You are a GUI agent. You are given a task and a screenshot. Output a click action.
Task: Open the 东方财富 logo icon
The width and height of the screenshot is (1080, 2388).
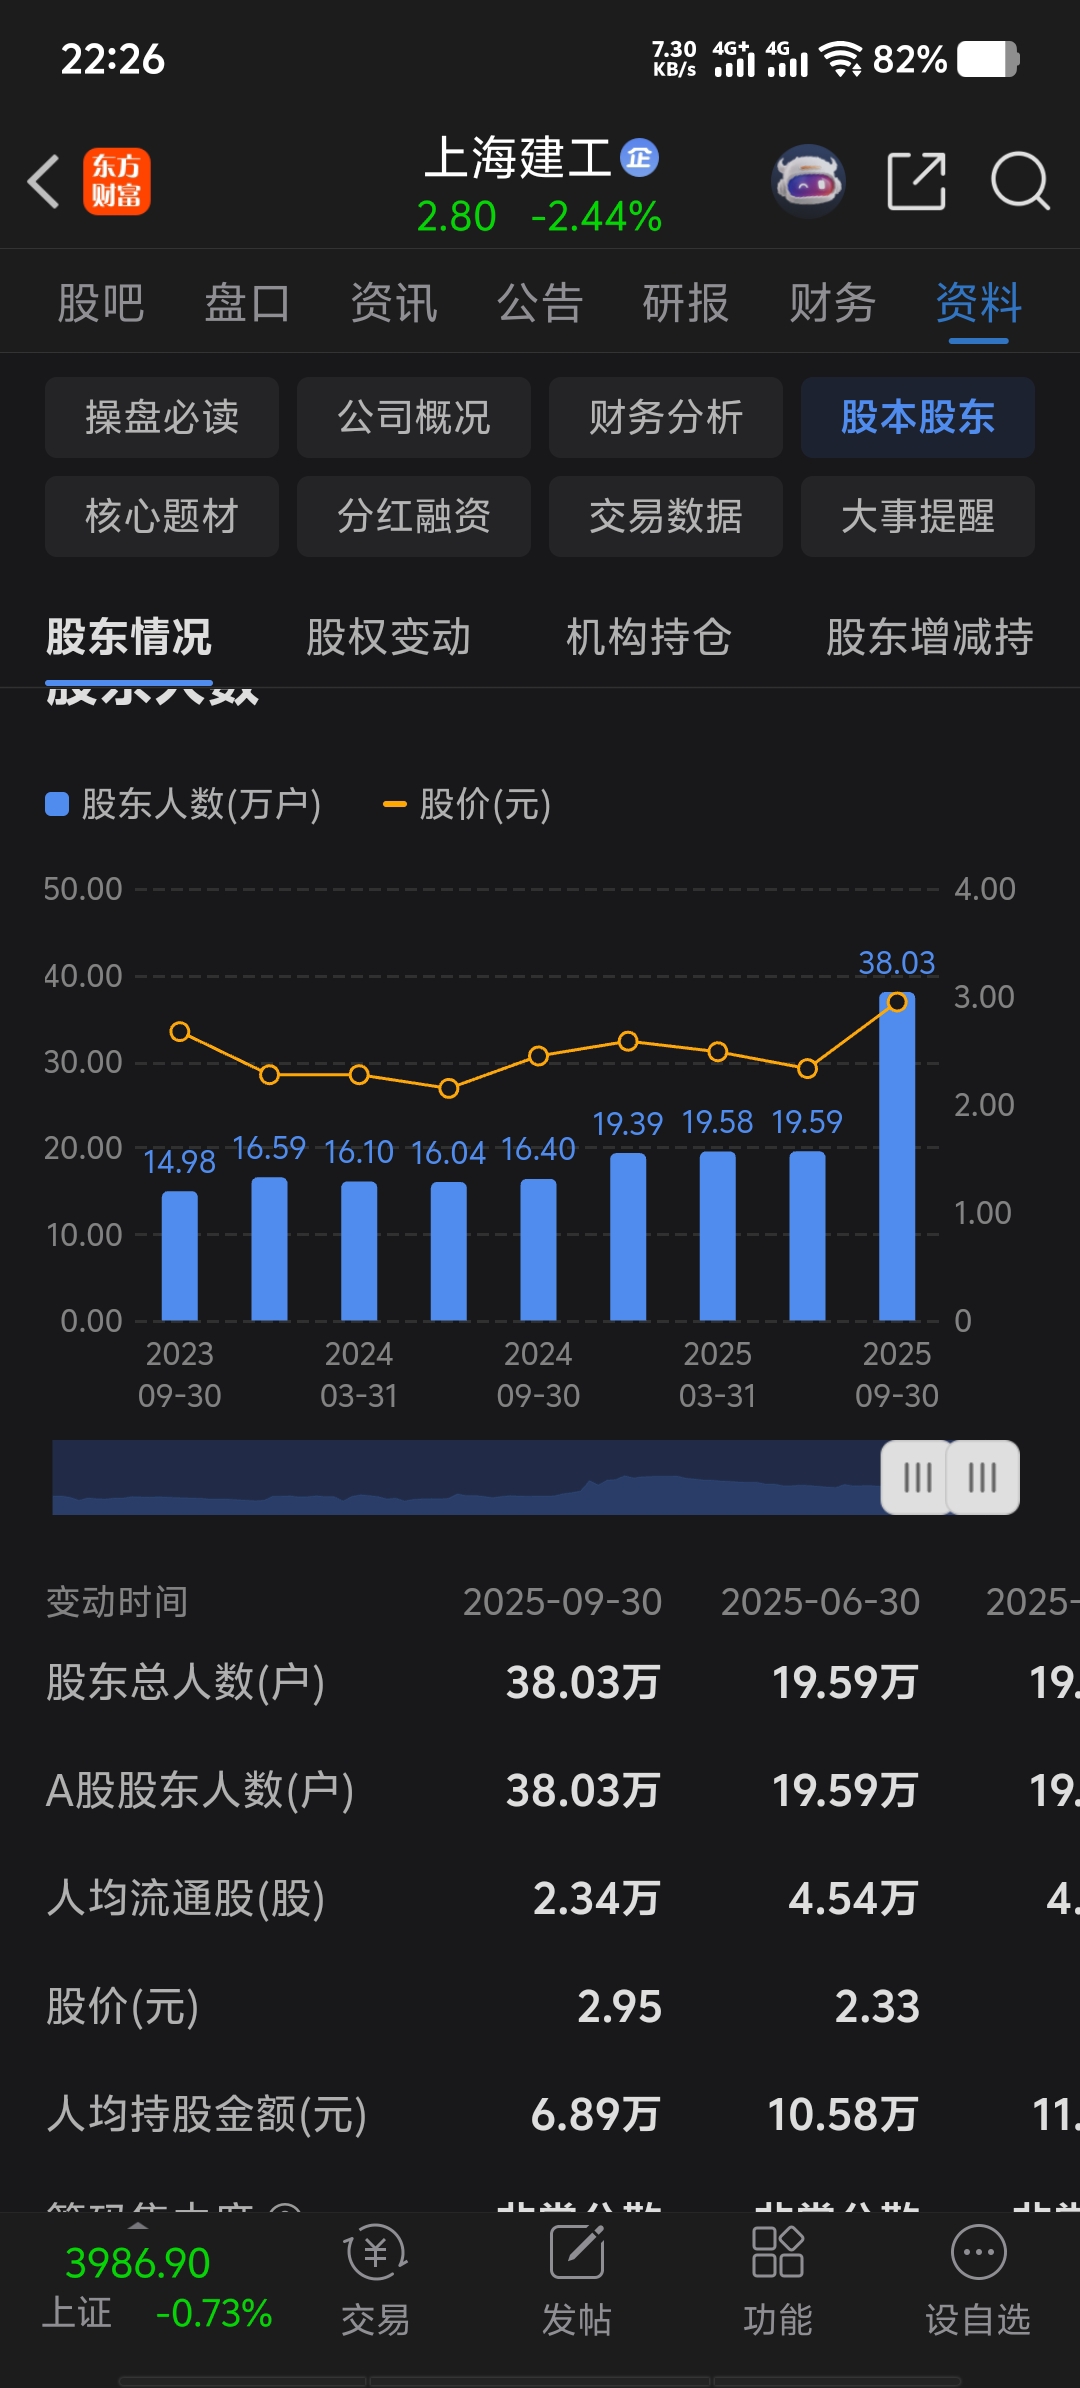click(117, 182)
